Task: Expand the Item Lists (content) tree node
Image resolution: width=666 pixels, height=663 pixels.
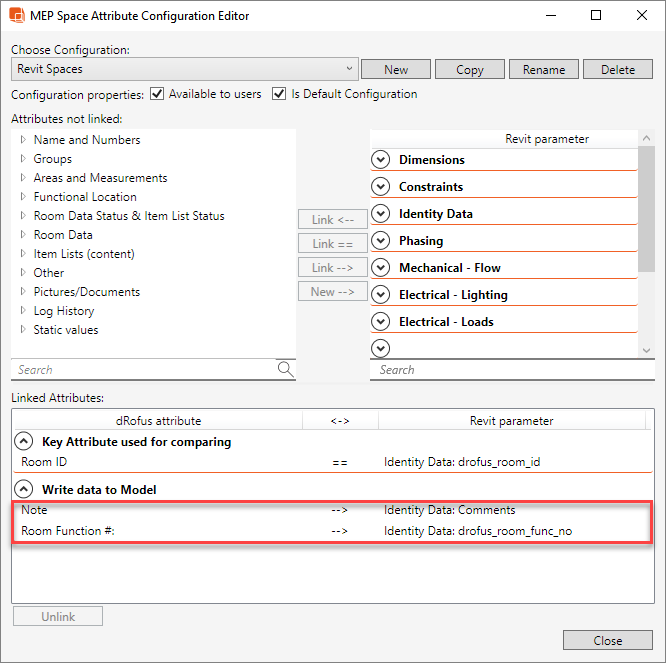Action: pyautogui.click(x=23, y=254)
